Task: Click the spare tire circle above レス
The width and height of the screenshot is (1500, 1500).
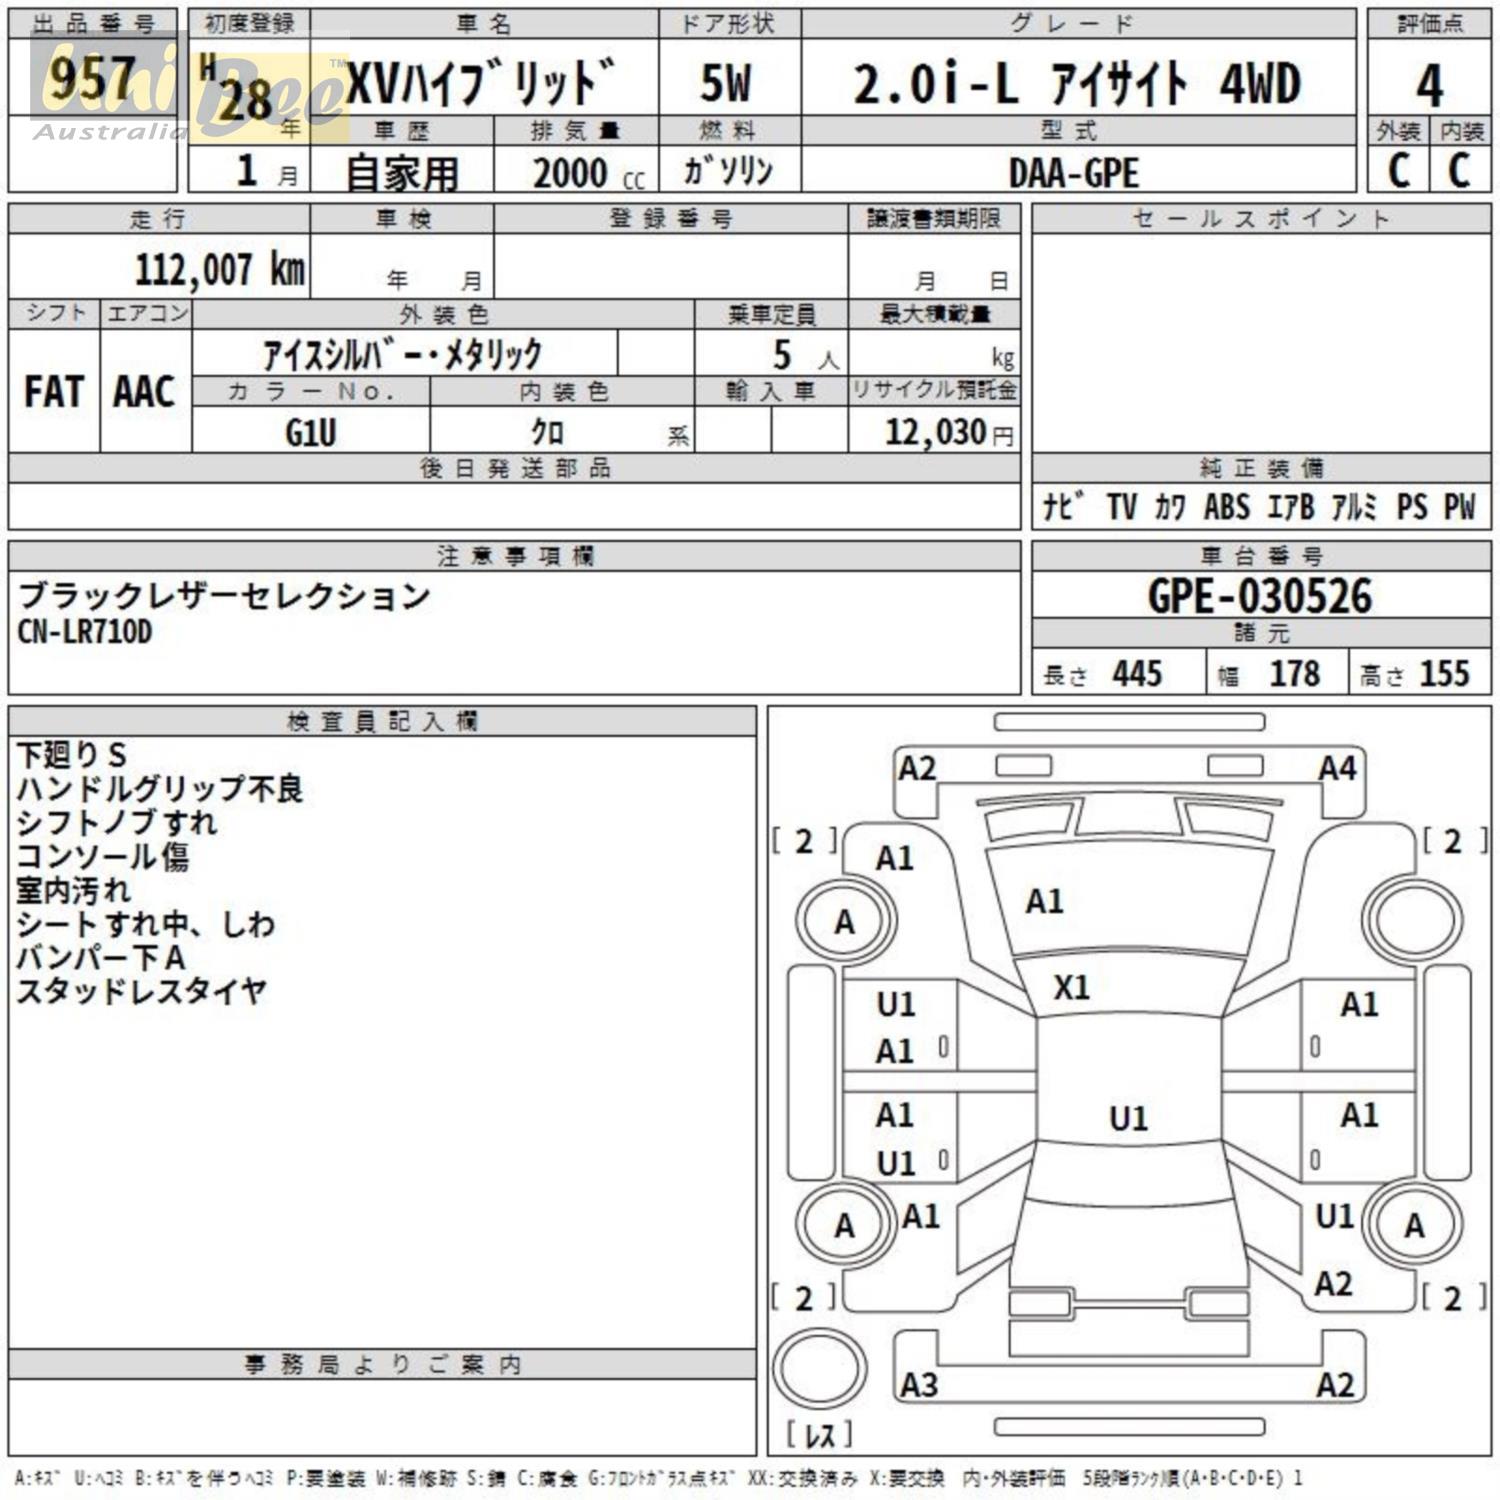Action: tap(820, 1370)
